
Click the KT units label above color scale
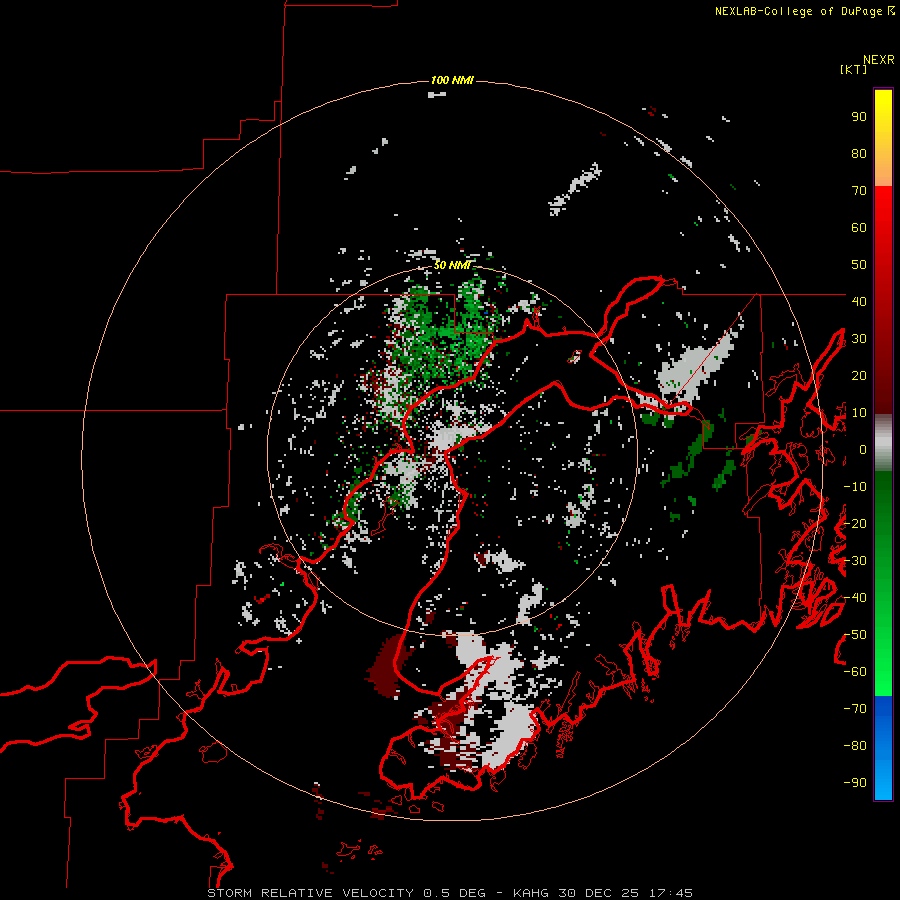point(854,69)
